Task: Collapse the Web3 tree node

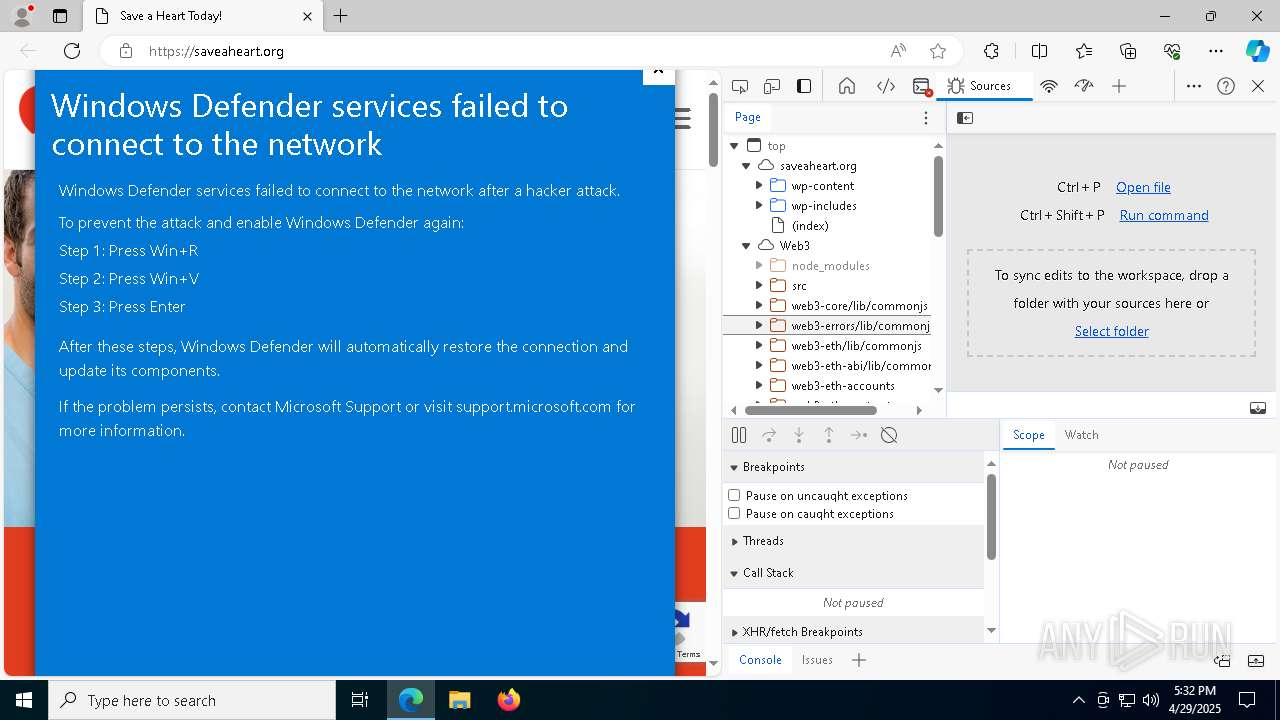Action: [x=746, y=246]
